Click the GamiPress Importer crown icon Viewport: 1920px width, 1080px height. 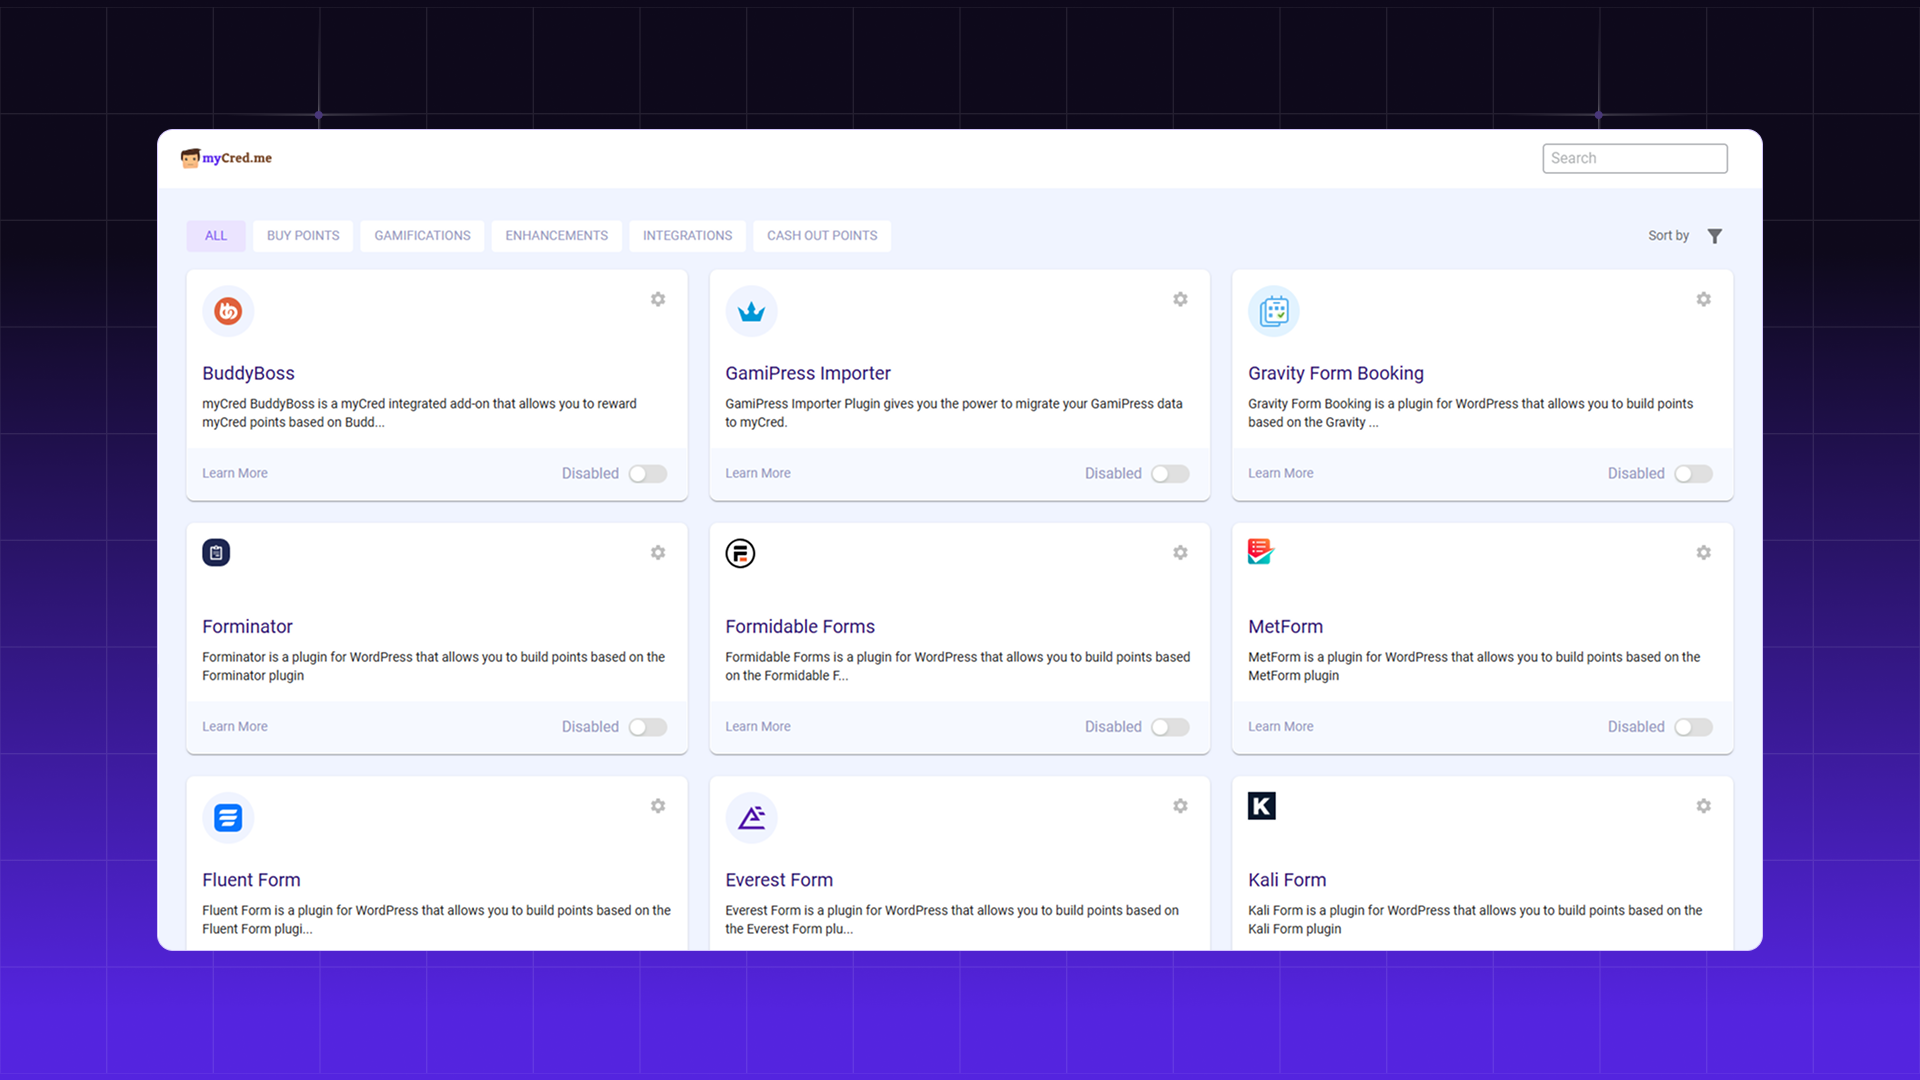coord(751,311)
